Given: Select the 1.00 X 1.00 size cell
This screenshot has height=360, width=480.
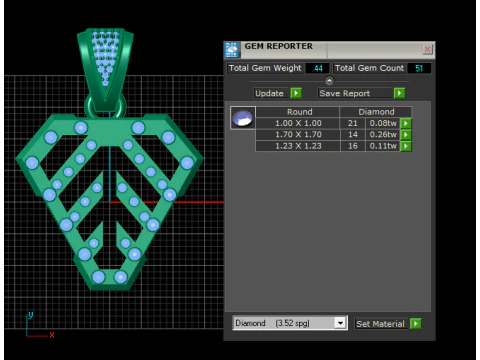Looking at the screenshot, I should pos(298,123).
